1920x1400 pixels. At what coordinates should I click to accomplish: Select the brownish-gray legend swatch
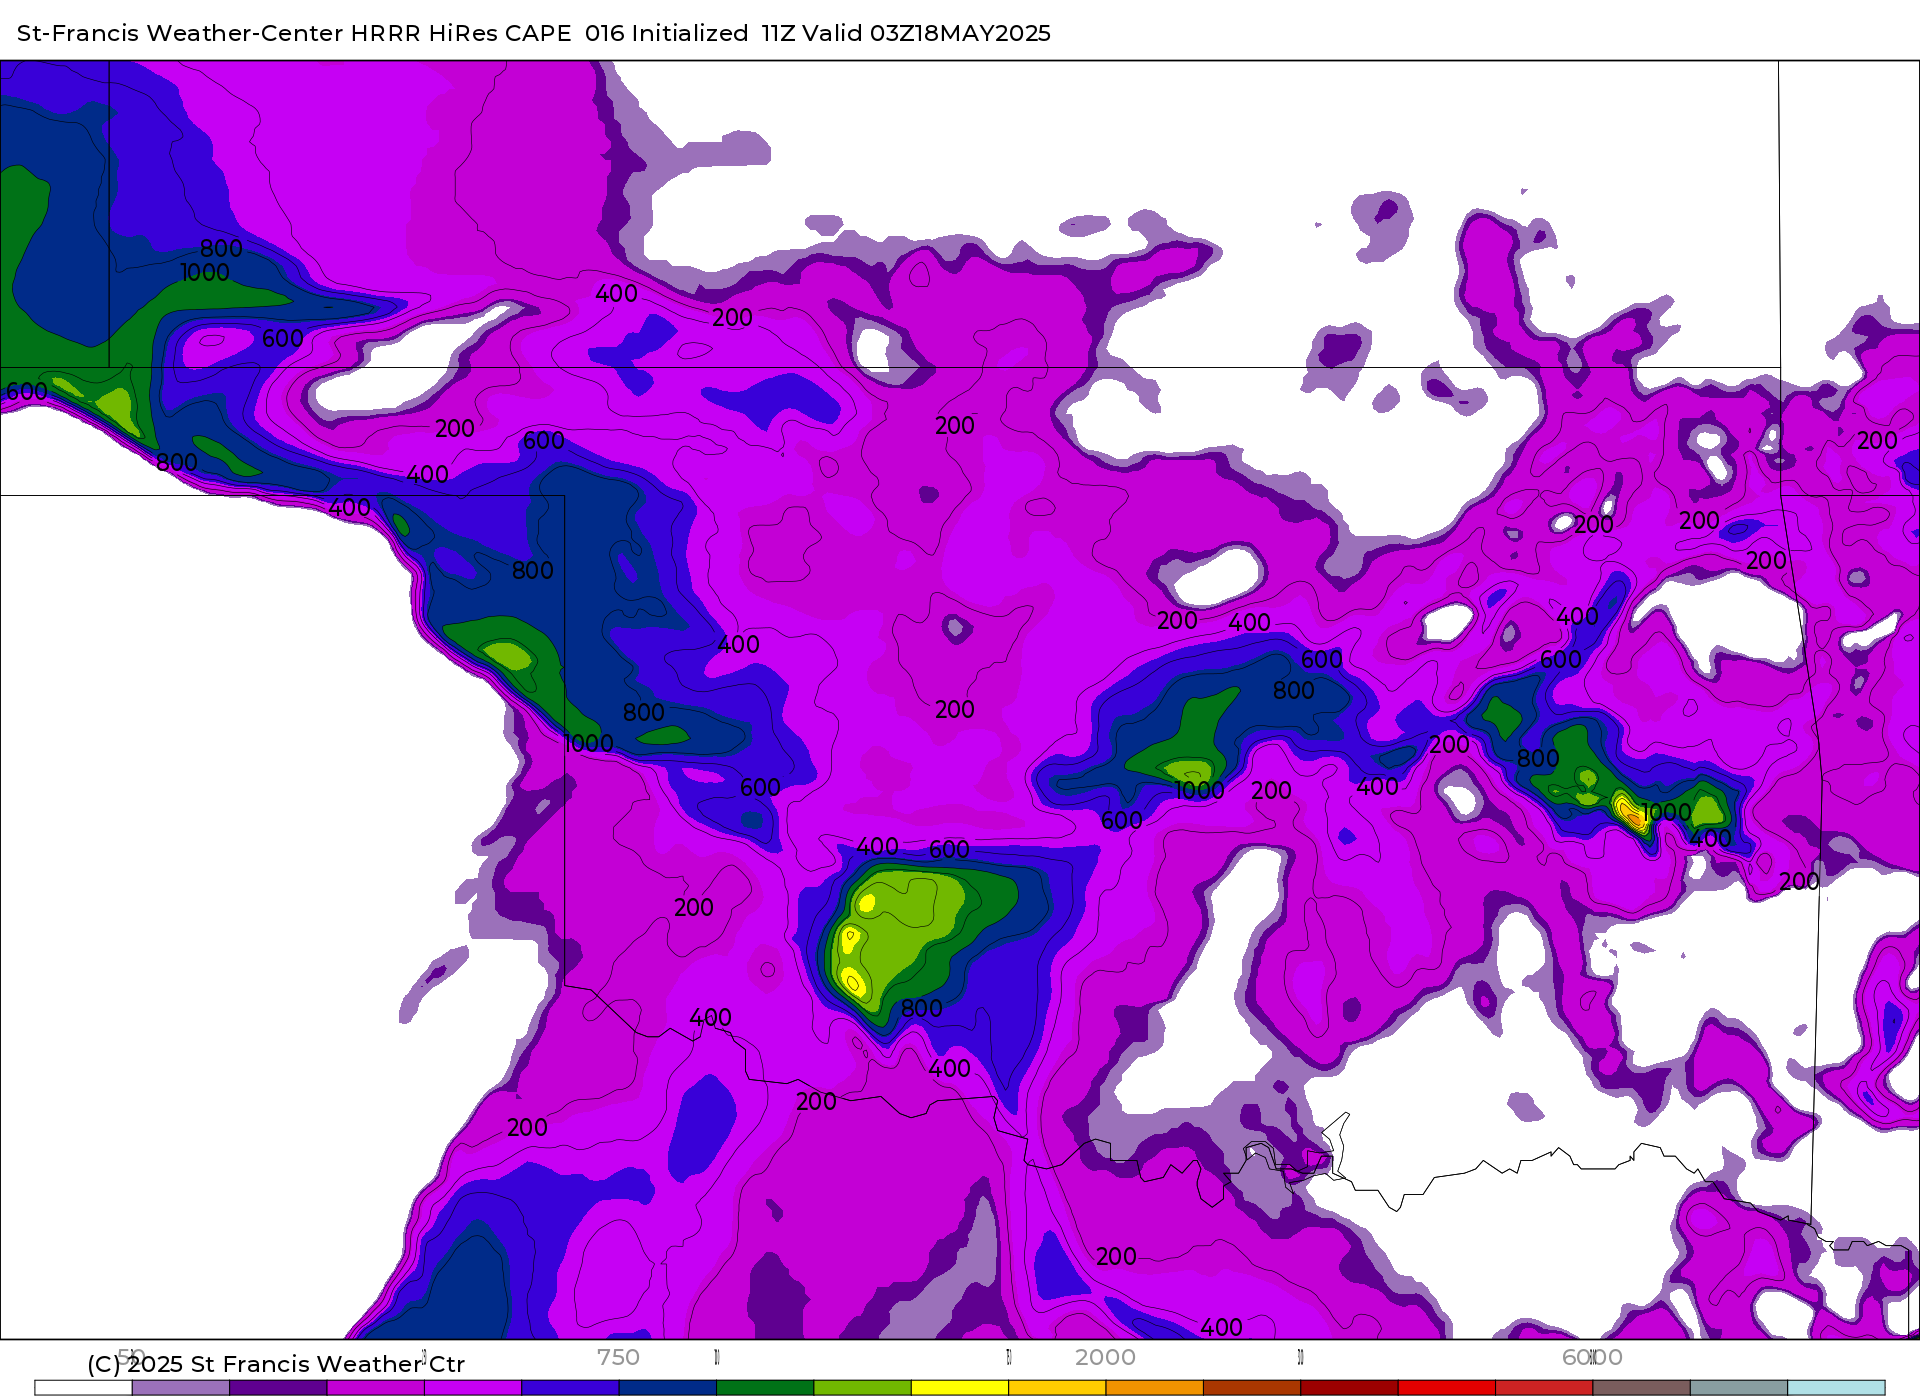click(x=1642, y=1388)
